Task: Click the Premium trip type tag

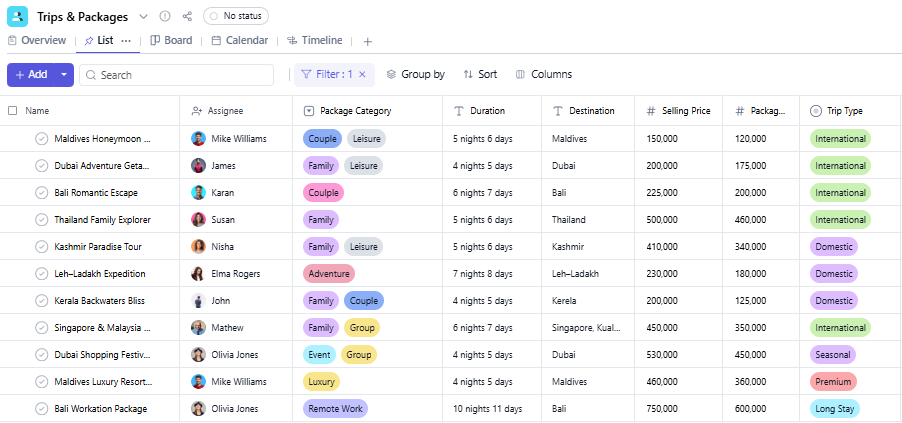Action: point(832,381)
